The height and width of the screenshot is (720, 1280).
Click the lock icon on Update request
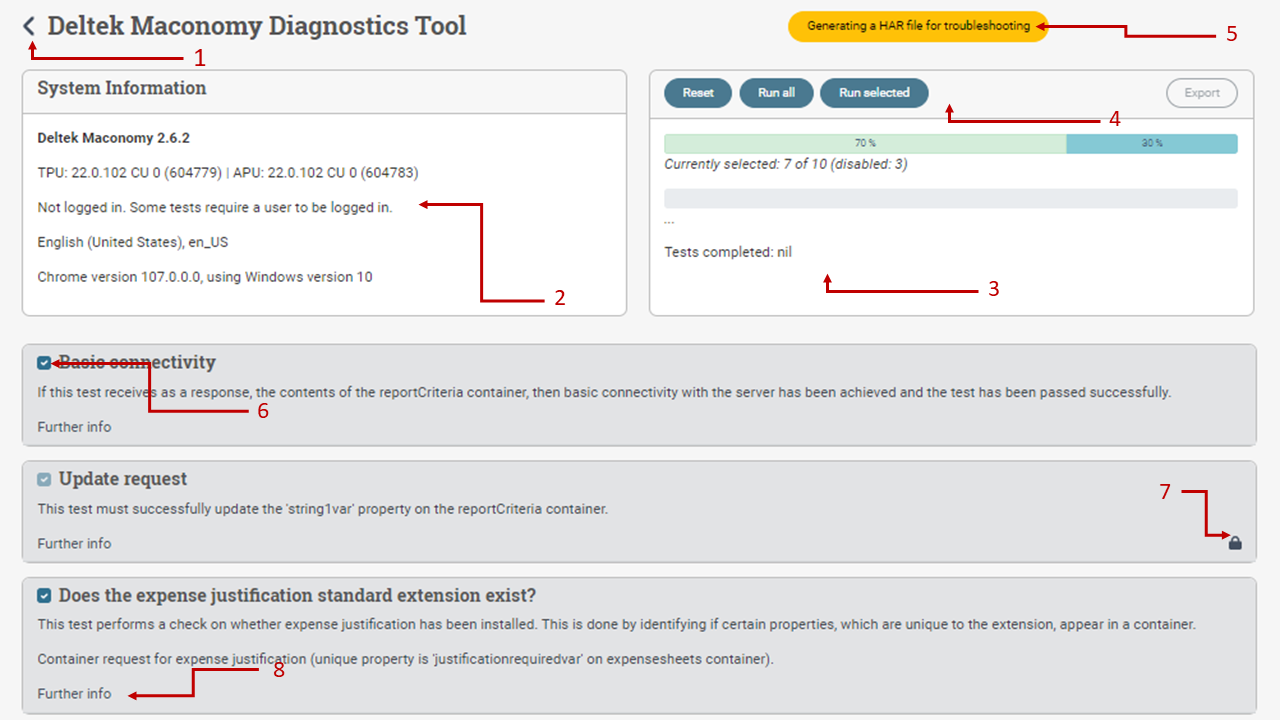pos(1235,543)
